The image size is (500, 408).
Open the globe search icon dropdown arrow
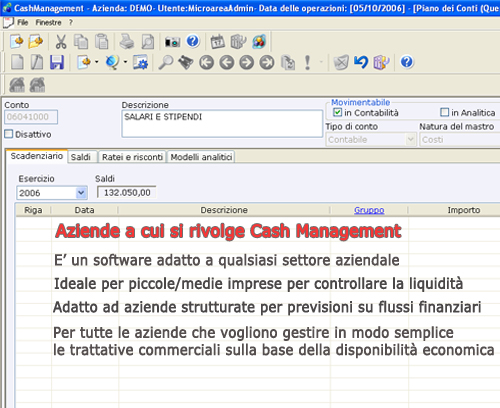125,62
